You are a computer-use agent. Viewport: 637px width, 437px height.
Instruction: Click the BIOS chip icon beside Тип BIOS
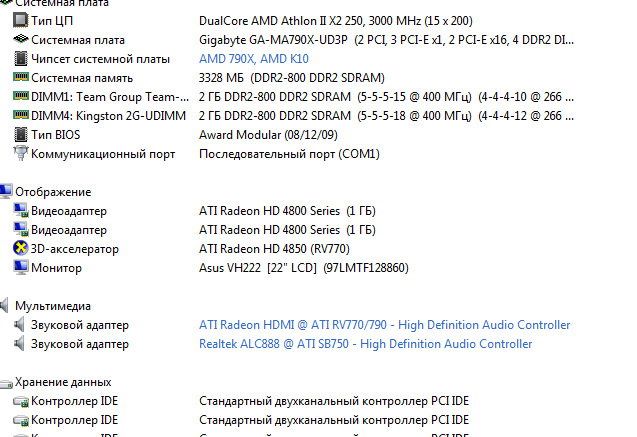point(20,134)
